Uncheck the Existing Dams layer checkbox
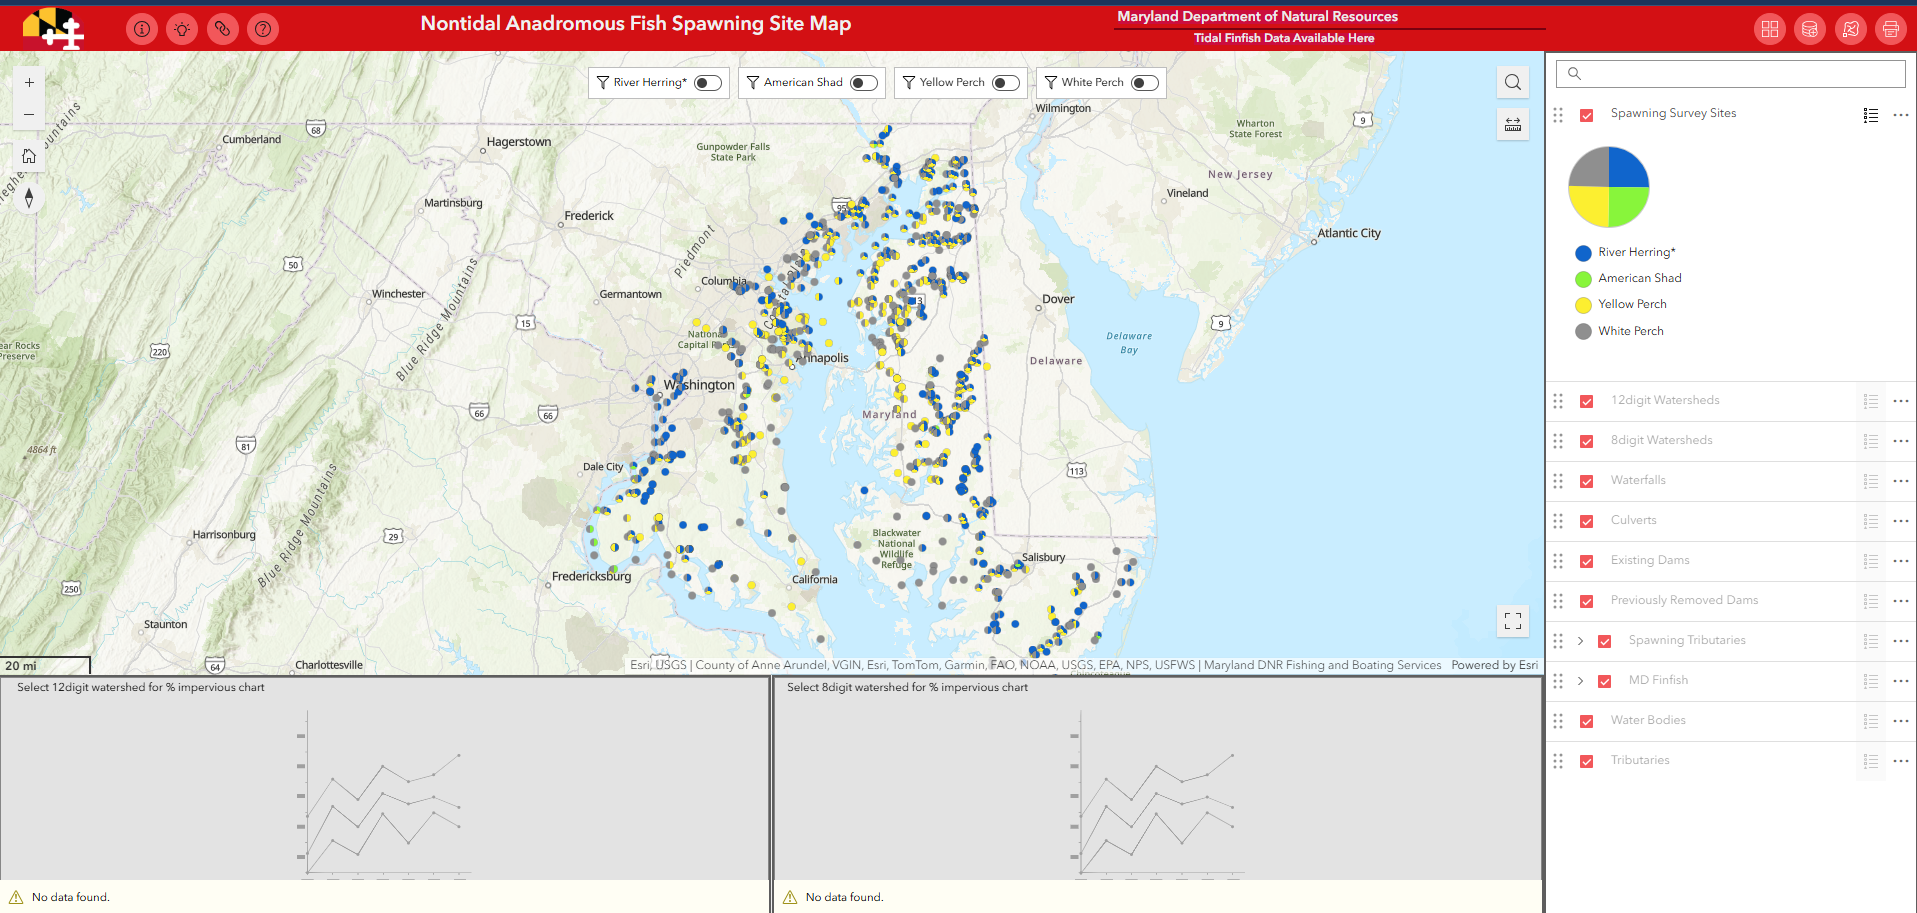This screenshot has height=913, width=1917. pos(1587,561)
